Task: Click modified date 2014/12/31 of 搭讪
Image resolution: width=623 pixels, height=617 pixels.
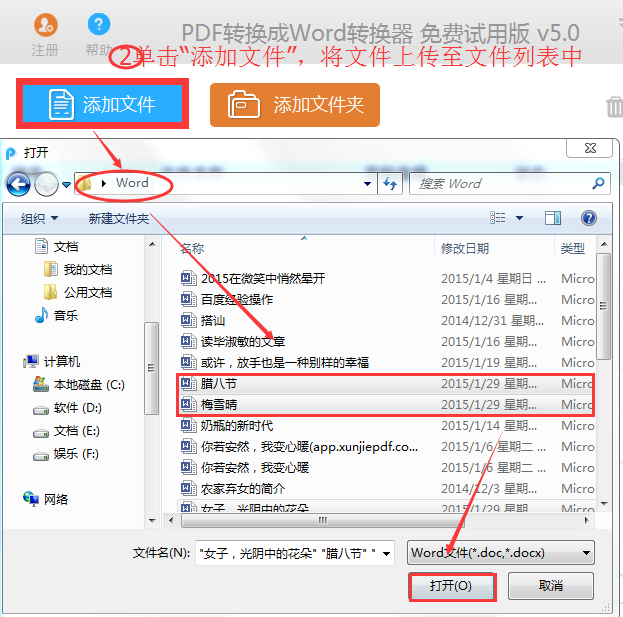Action: click(x=493, y=321)
